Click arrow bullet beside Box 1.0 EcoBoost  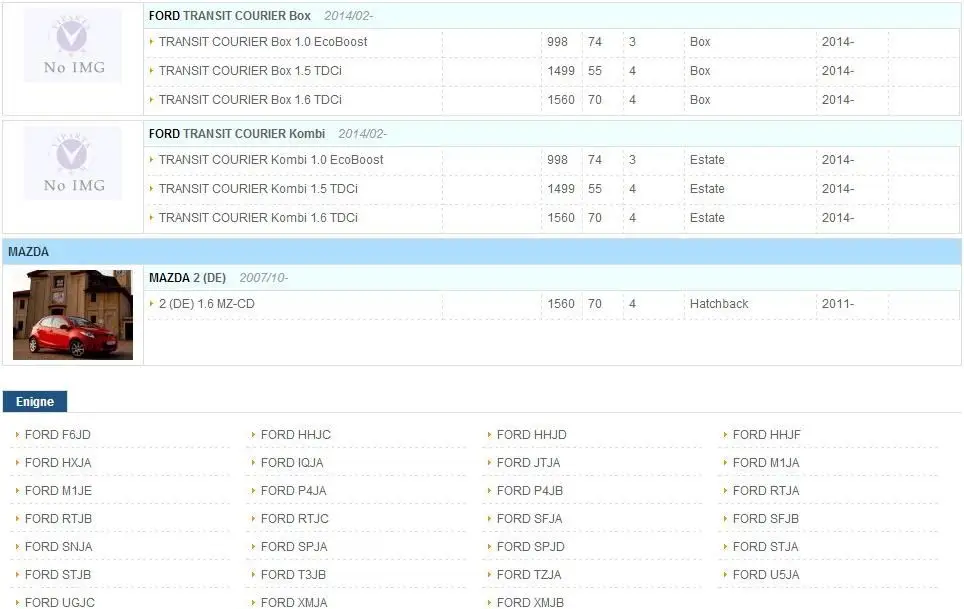click(151, 42)
